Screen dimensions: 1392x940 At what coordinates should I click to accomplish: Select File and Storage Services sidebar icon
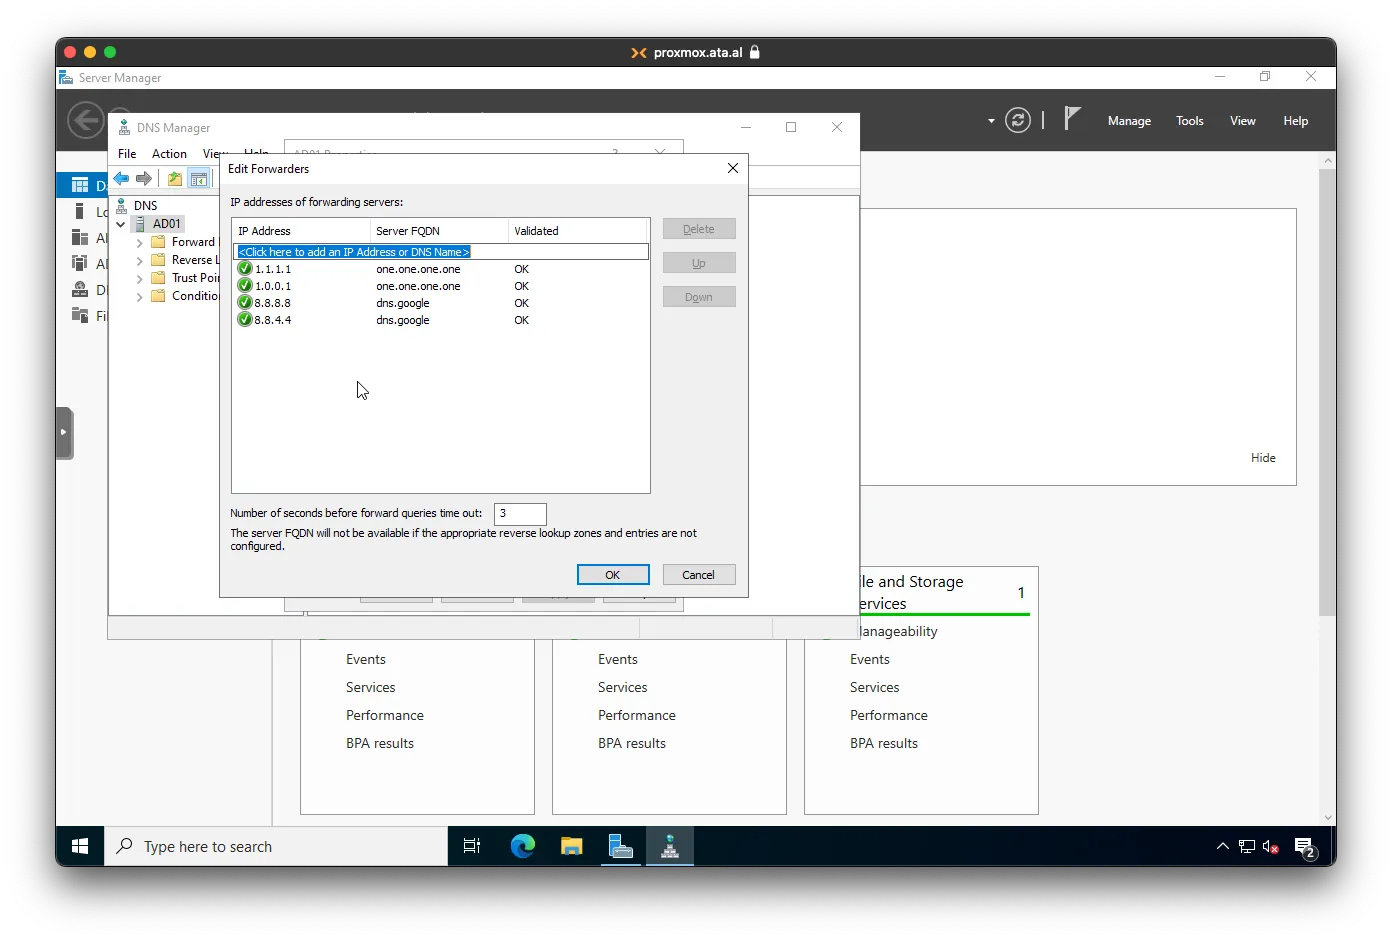click(80, 315)
